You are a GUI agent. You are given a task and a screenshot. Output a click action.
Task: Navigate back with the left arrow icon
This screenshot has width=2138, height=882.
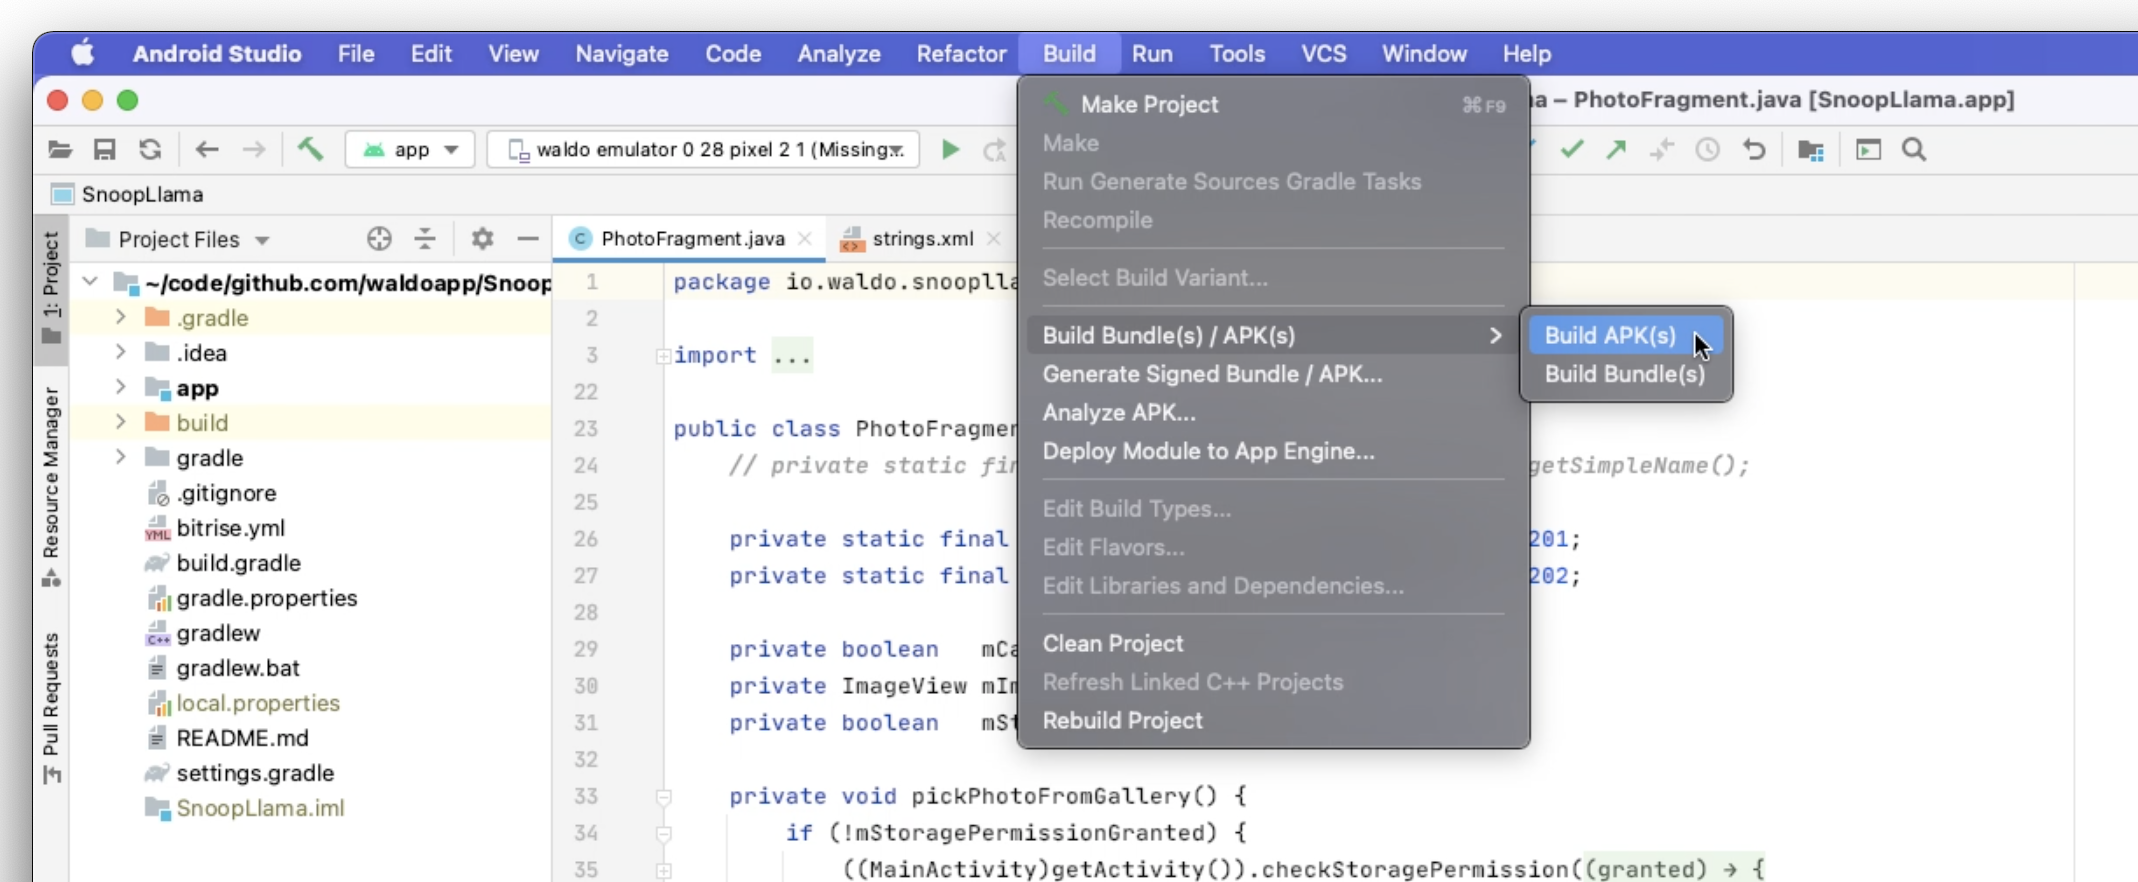[207, 150]
